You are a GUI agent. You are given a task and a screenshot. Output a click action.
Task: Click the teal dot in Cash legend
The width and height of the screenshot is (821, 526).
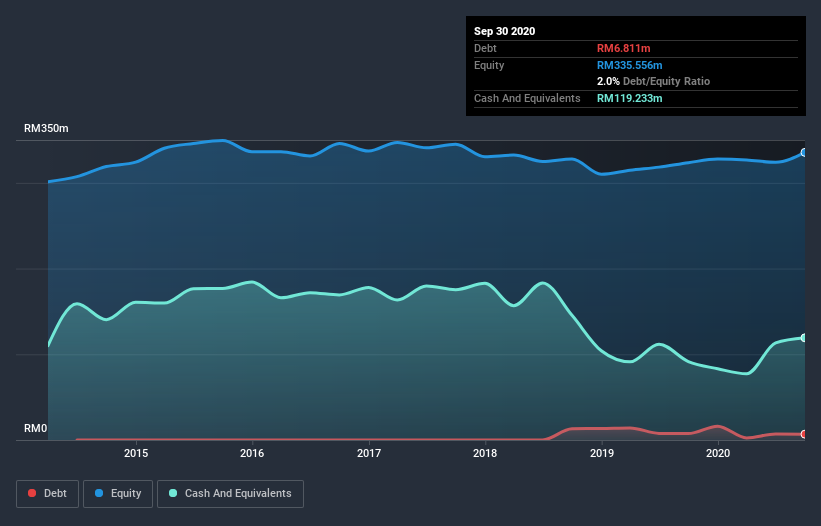[x=173, y=493]
